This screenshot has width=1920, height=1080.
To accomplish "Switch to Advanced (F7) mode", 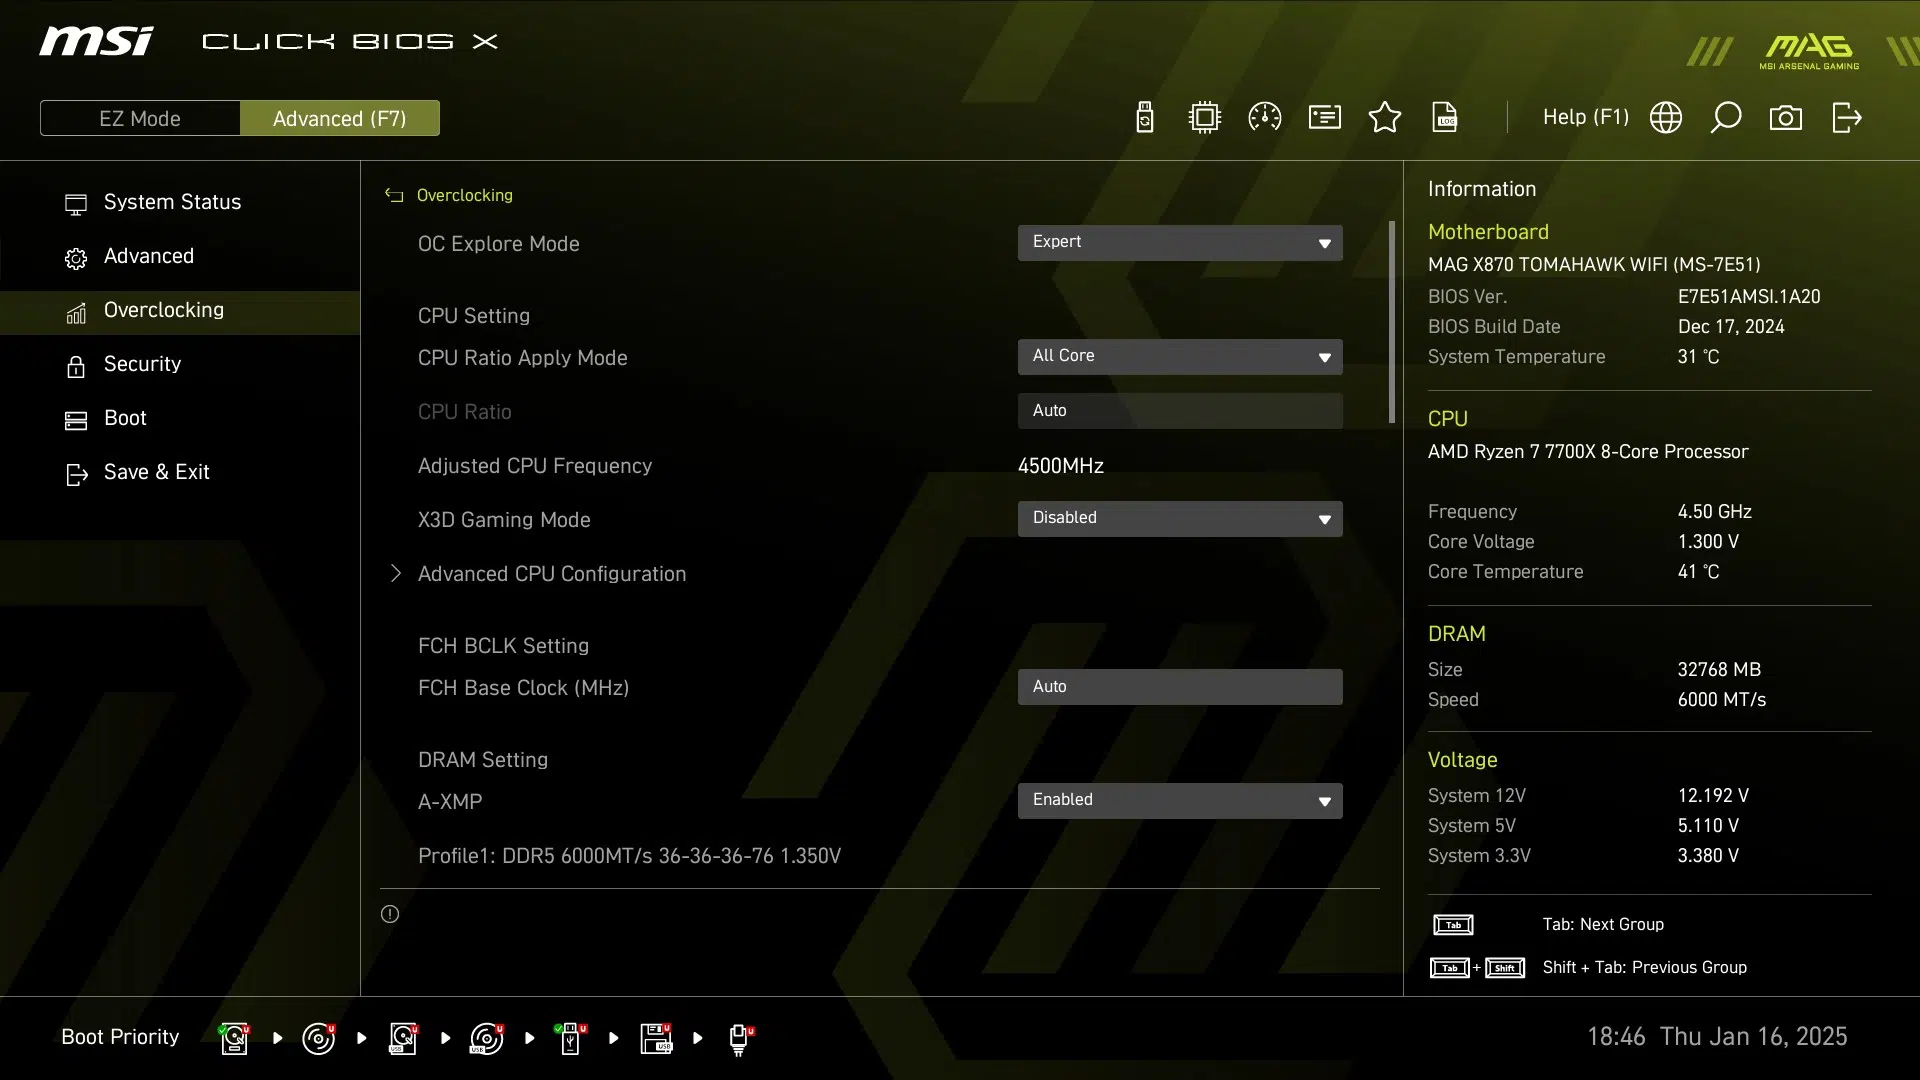I will tap(340, 118).
